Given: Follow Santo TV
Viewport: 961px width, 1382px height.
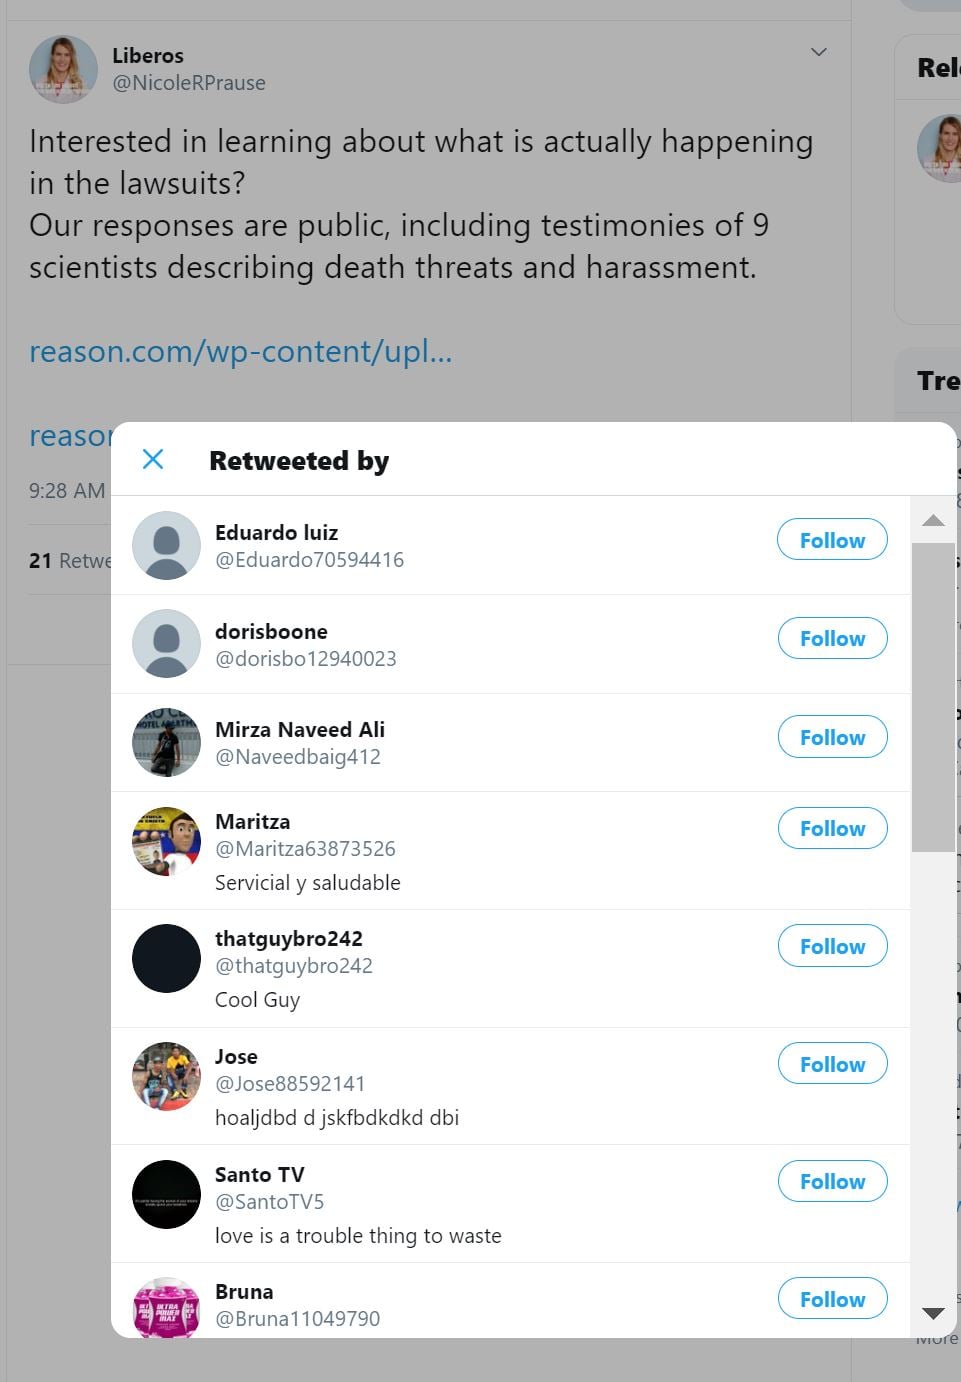Looking at the screenshot, I should 832,1181.
